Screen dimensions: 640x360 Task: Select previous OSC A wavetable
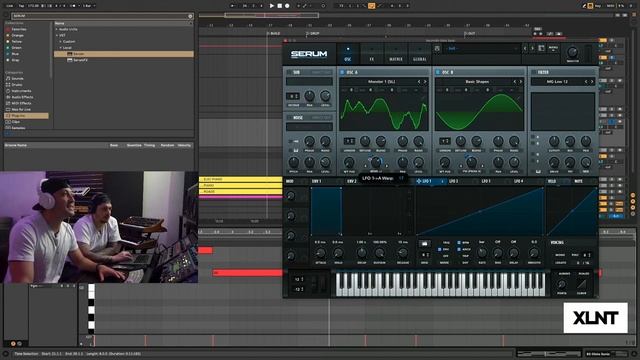tap(419, 82)
